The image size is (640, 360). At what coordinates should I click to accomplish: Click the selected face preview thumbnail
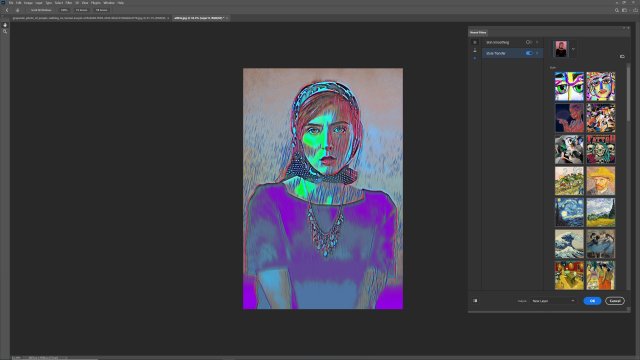(561, 49)
